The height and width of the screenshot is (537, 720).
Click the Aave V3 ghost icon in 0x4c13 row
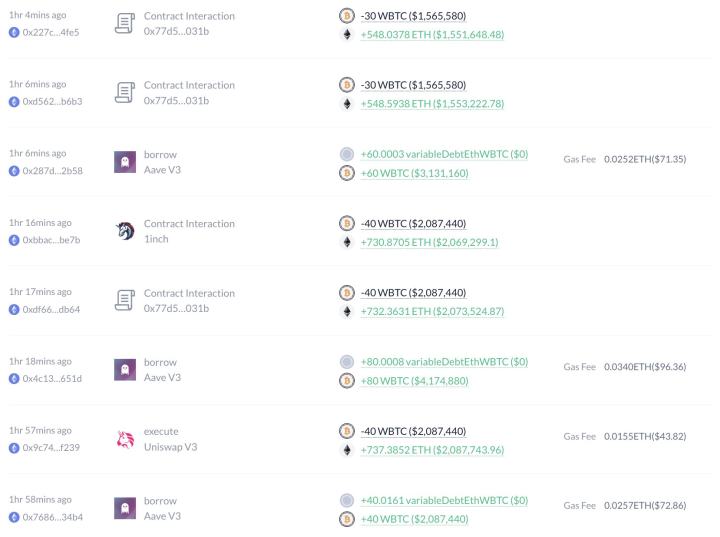coord(125,370)
